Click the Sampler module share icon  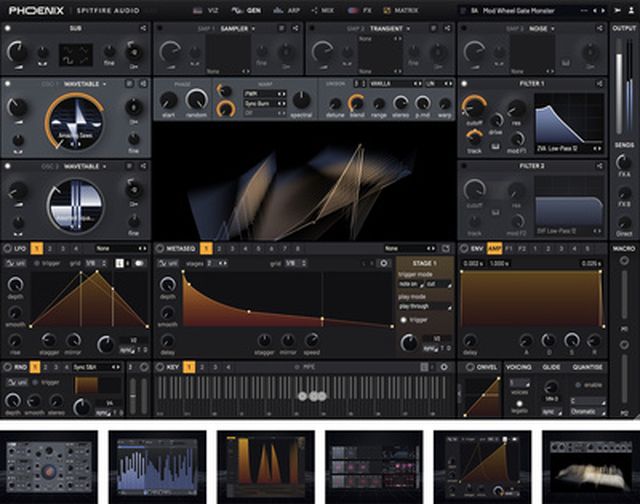[x=295, y=28]
